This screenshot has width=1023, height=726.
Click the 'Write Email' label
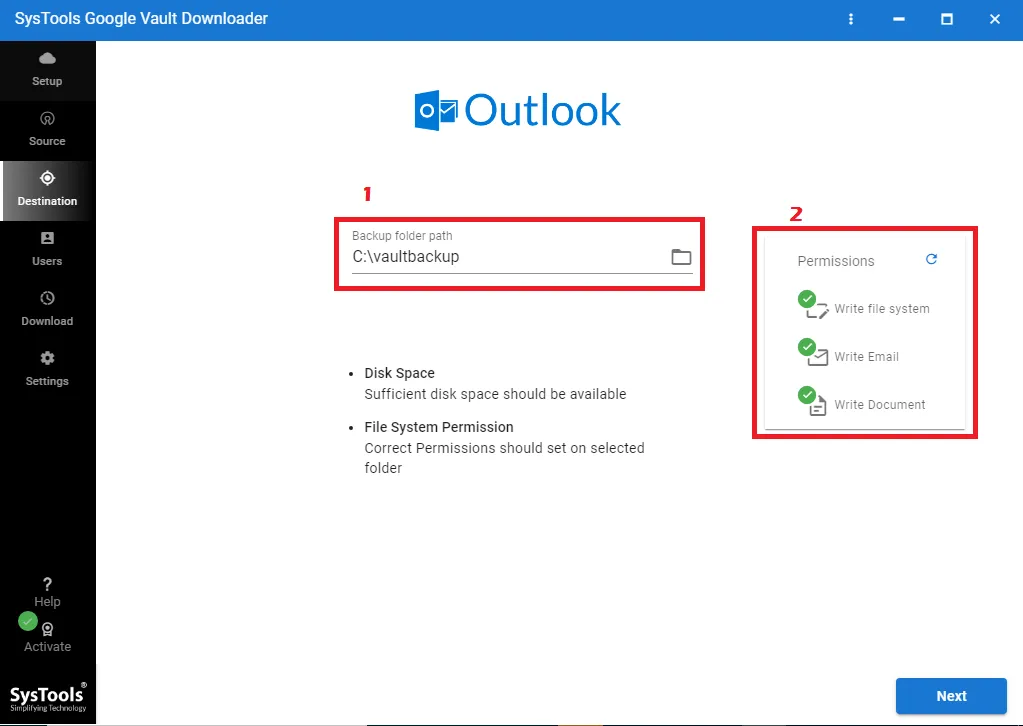coord(866,357)
